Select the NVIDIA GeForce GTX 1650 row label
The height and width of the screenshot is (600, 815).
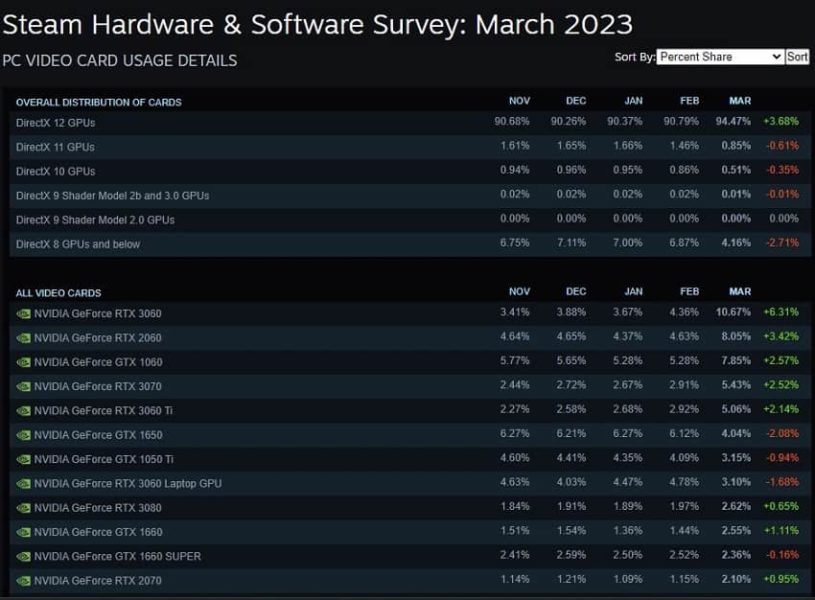coord(98,435)
